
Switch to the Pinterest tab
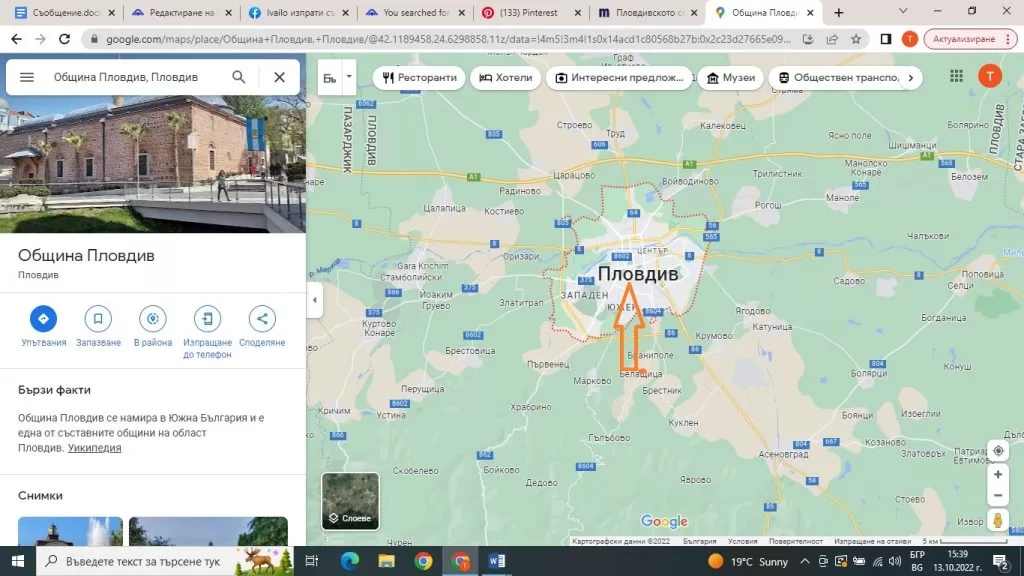pyautogui.click(x=531, y=12)
